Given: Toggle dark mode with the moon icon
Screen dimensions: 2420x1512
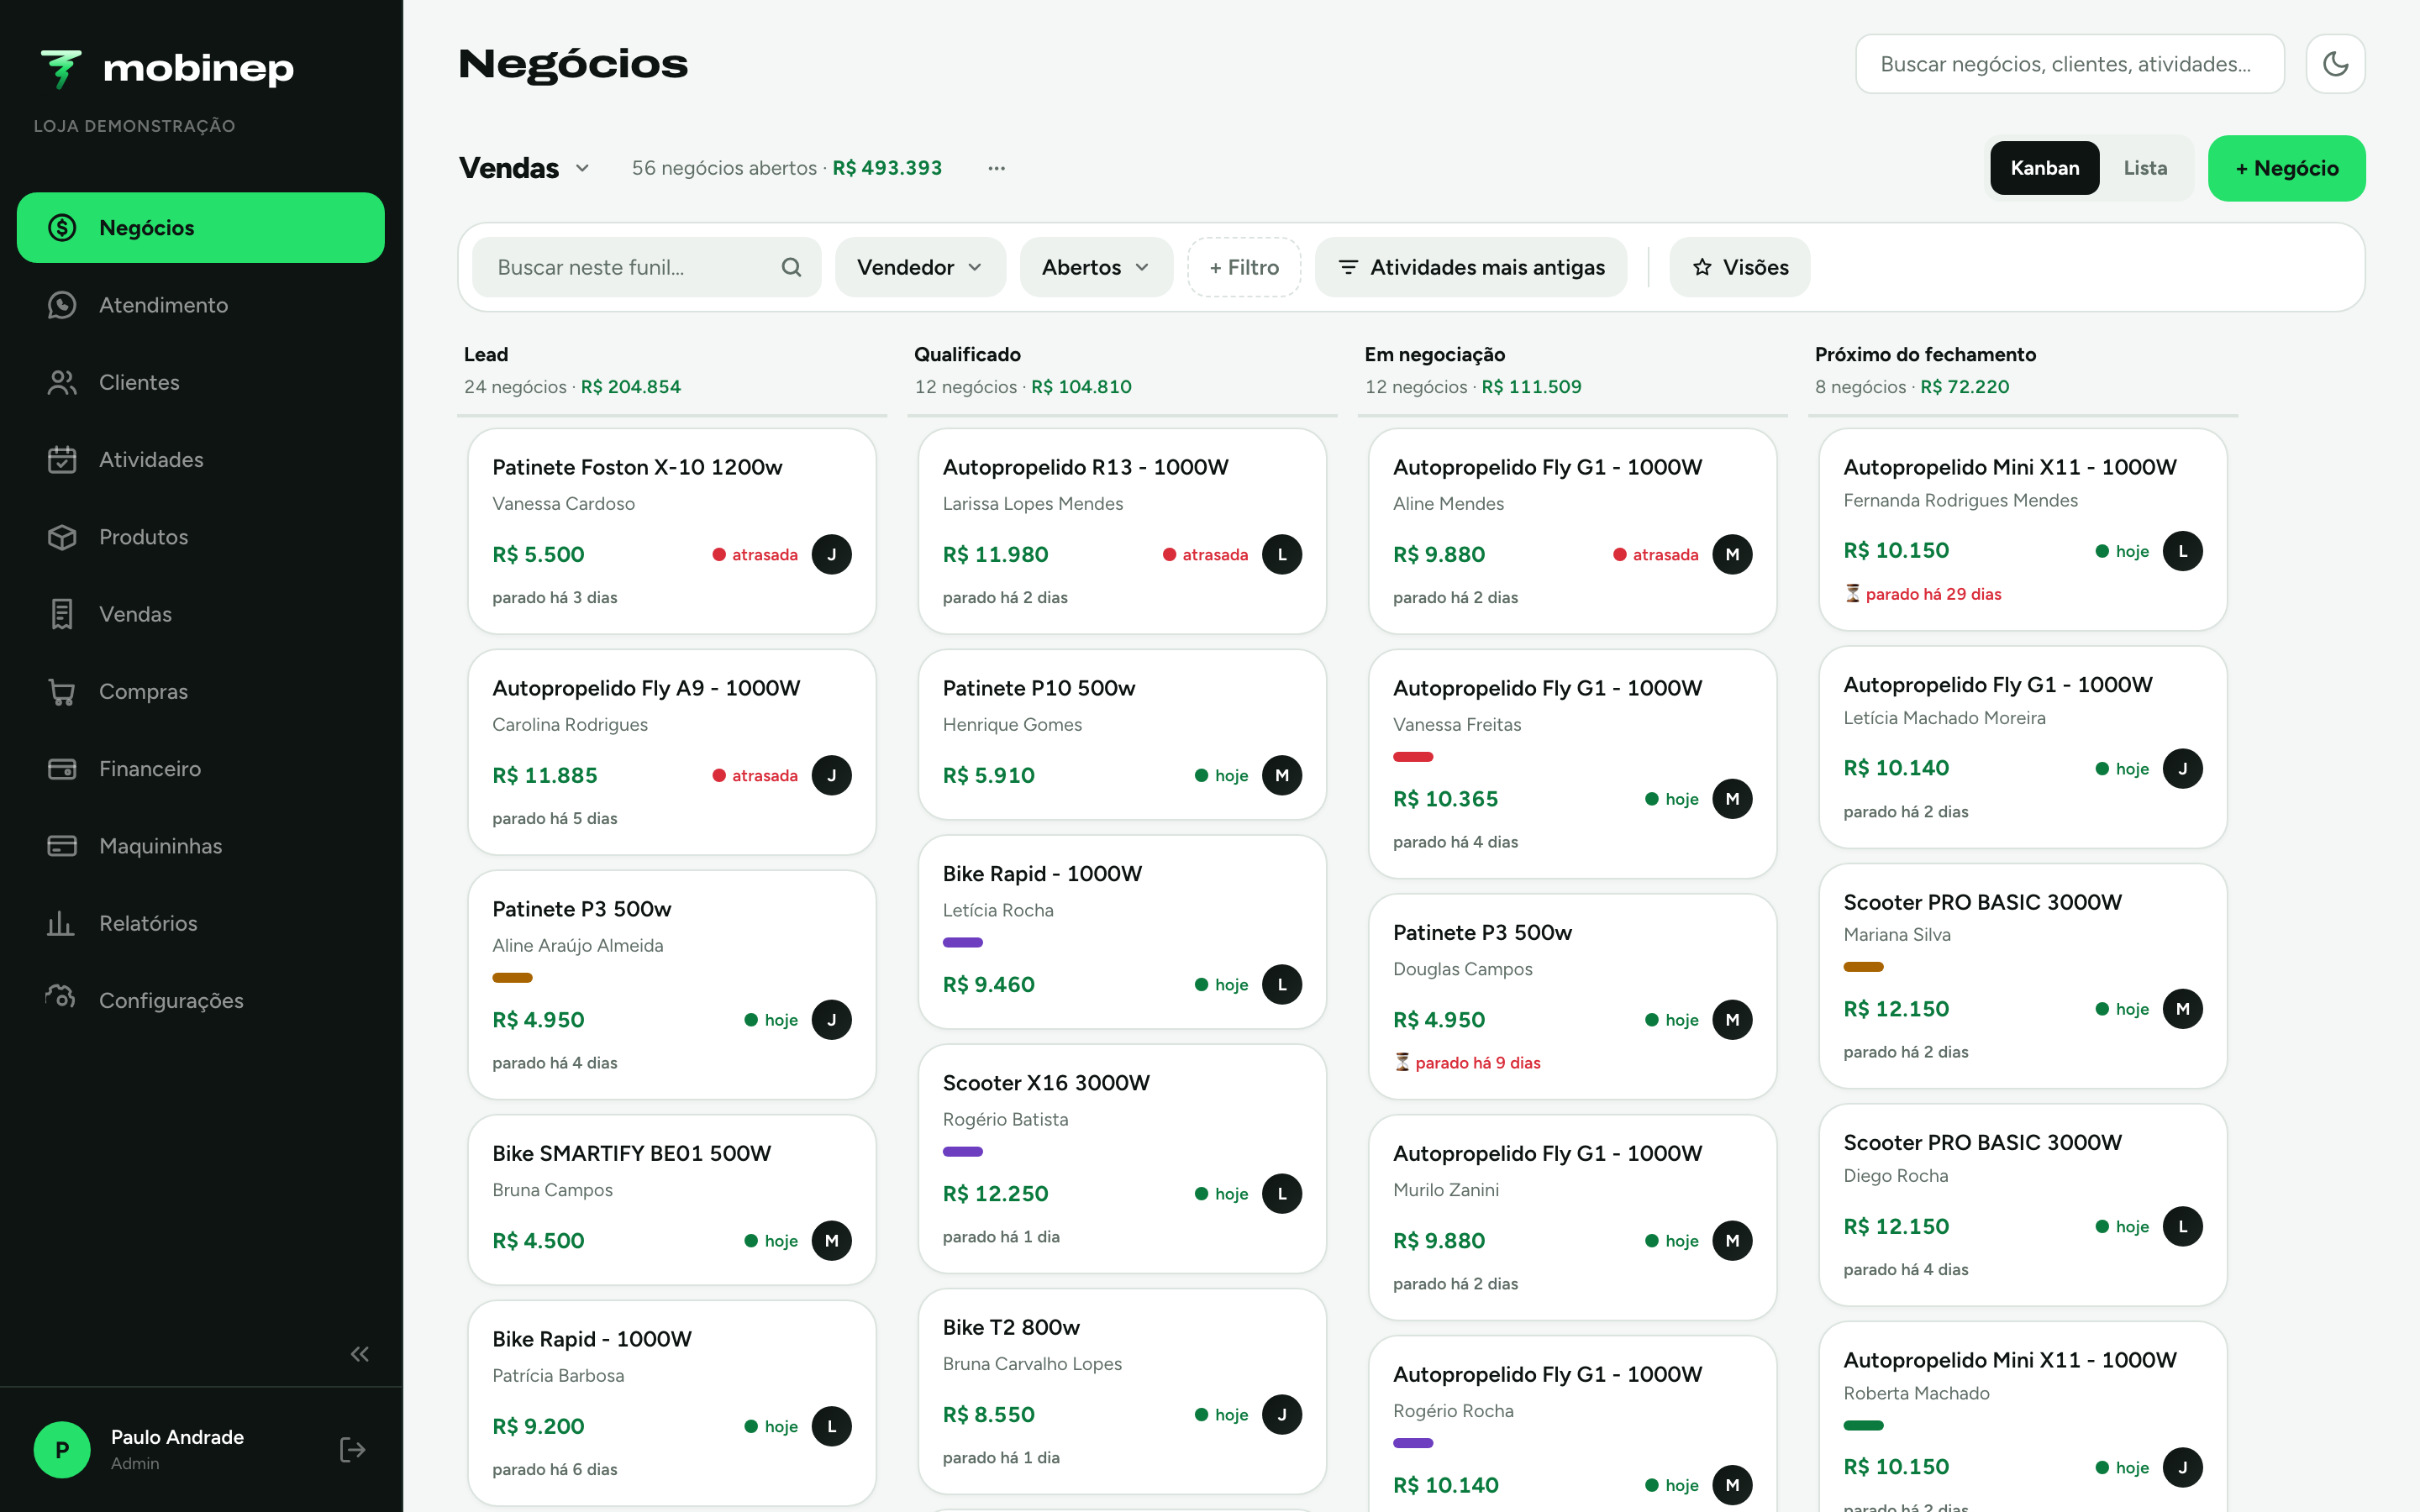Looking at the screenshot, I should click(2335, 64).
